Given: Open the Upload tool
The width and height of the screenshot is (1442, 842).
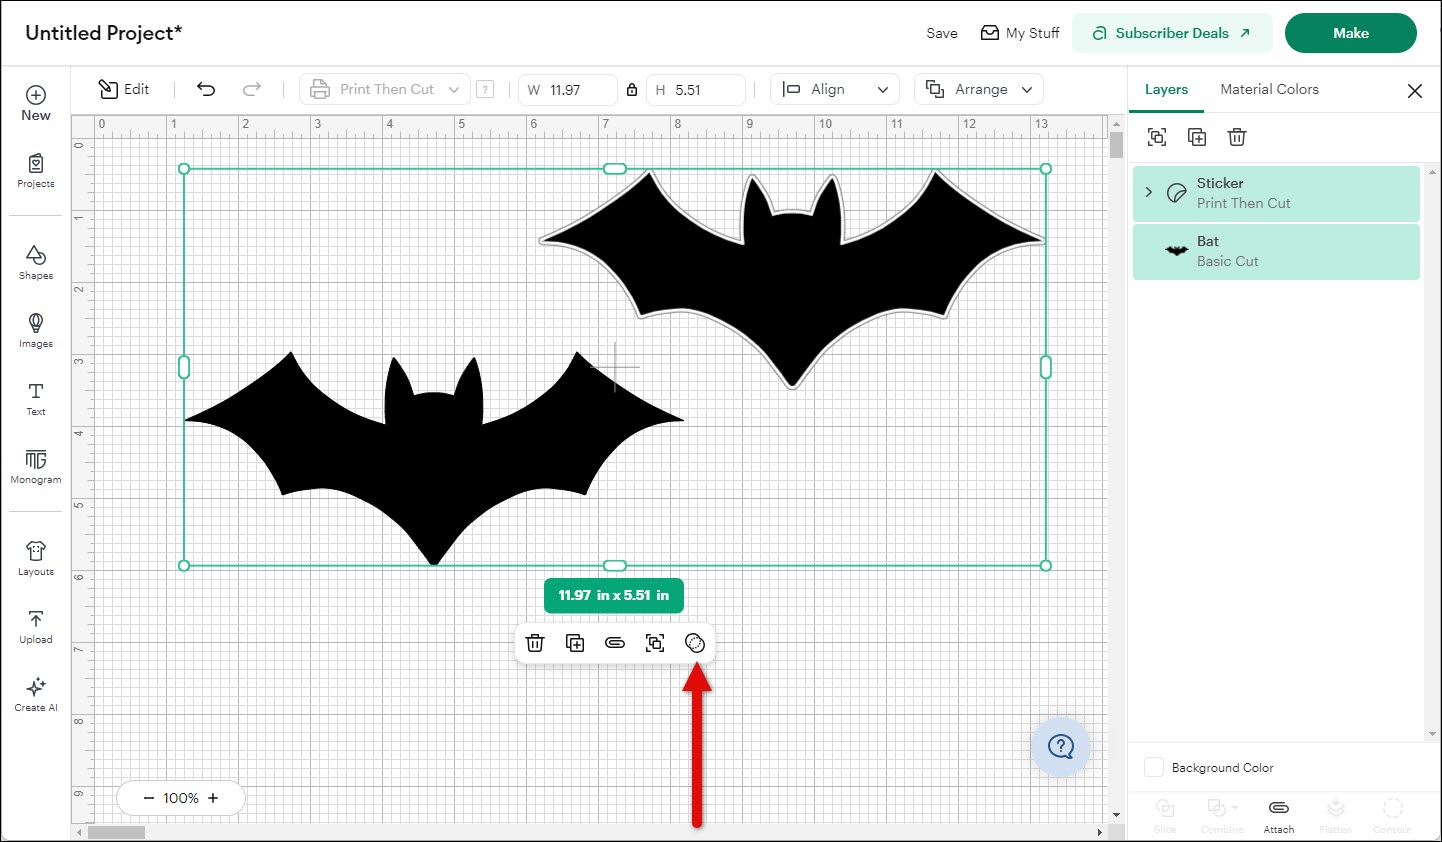Looking at the screenshot, I should coord(36,626).
